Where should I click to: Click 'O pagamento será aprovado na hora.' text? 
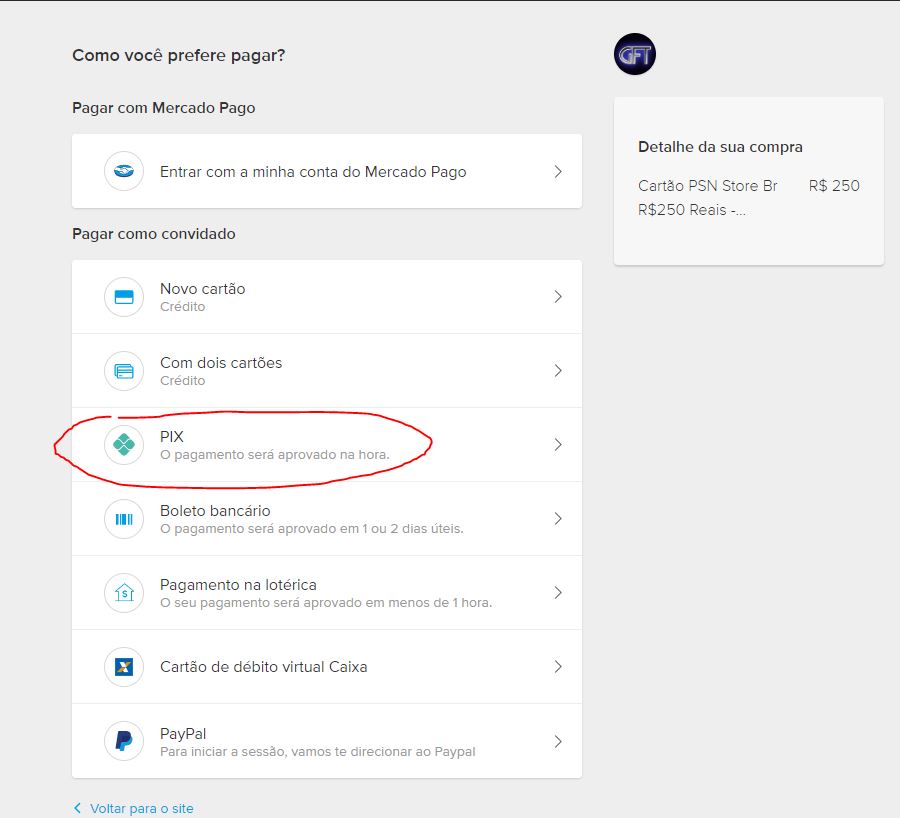click(275, 455)
